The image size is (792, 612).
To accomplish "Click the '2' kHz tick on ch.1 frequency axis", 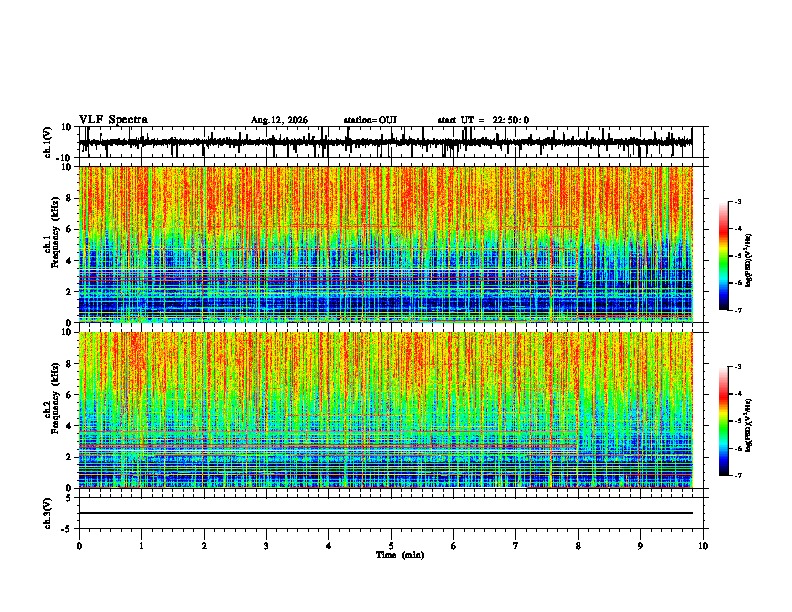I will coord(69,291).
